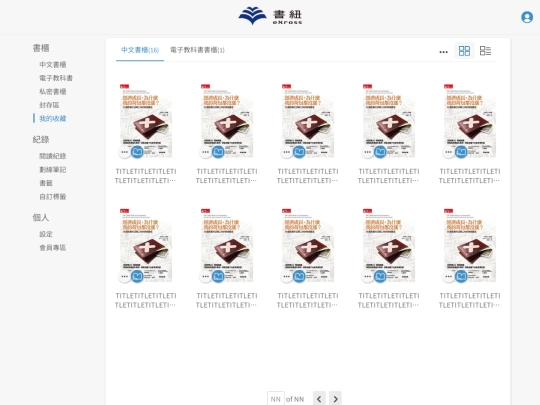Click the title under the fourth bottom-row book
The height and width of the screenshot is (405, 540).
click(x=389, y=300)
